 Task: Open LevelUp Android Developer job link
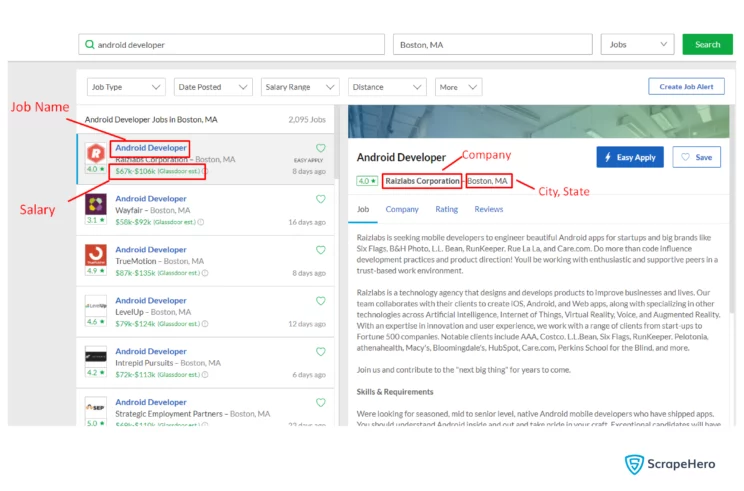(x=151, y=300)
